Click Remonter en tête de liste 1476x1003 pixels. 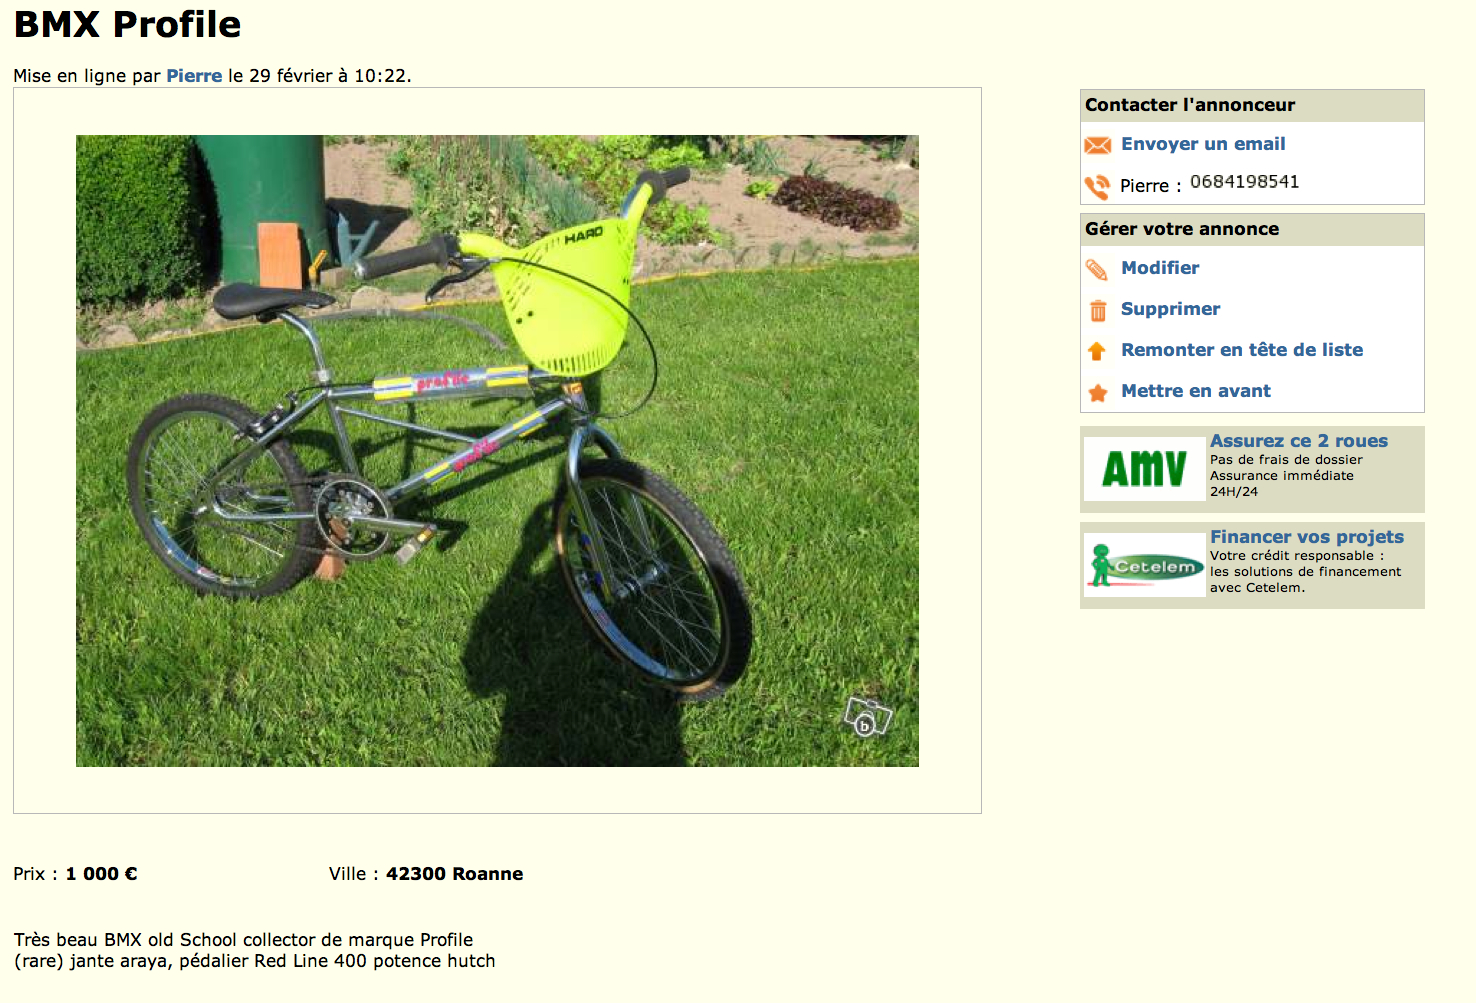click(x=1242, y=350)
